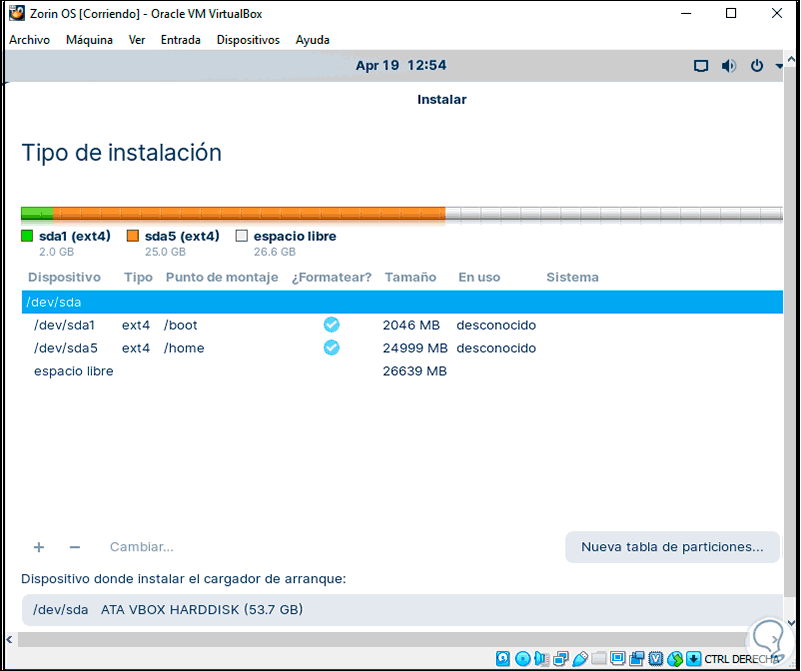Select the /dev/sda device row
801x671 pixels.
click(x=402, y=302)
